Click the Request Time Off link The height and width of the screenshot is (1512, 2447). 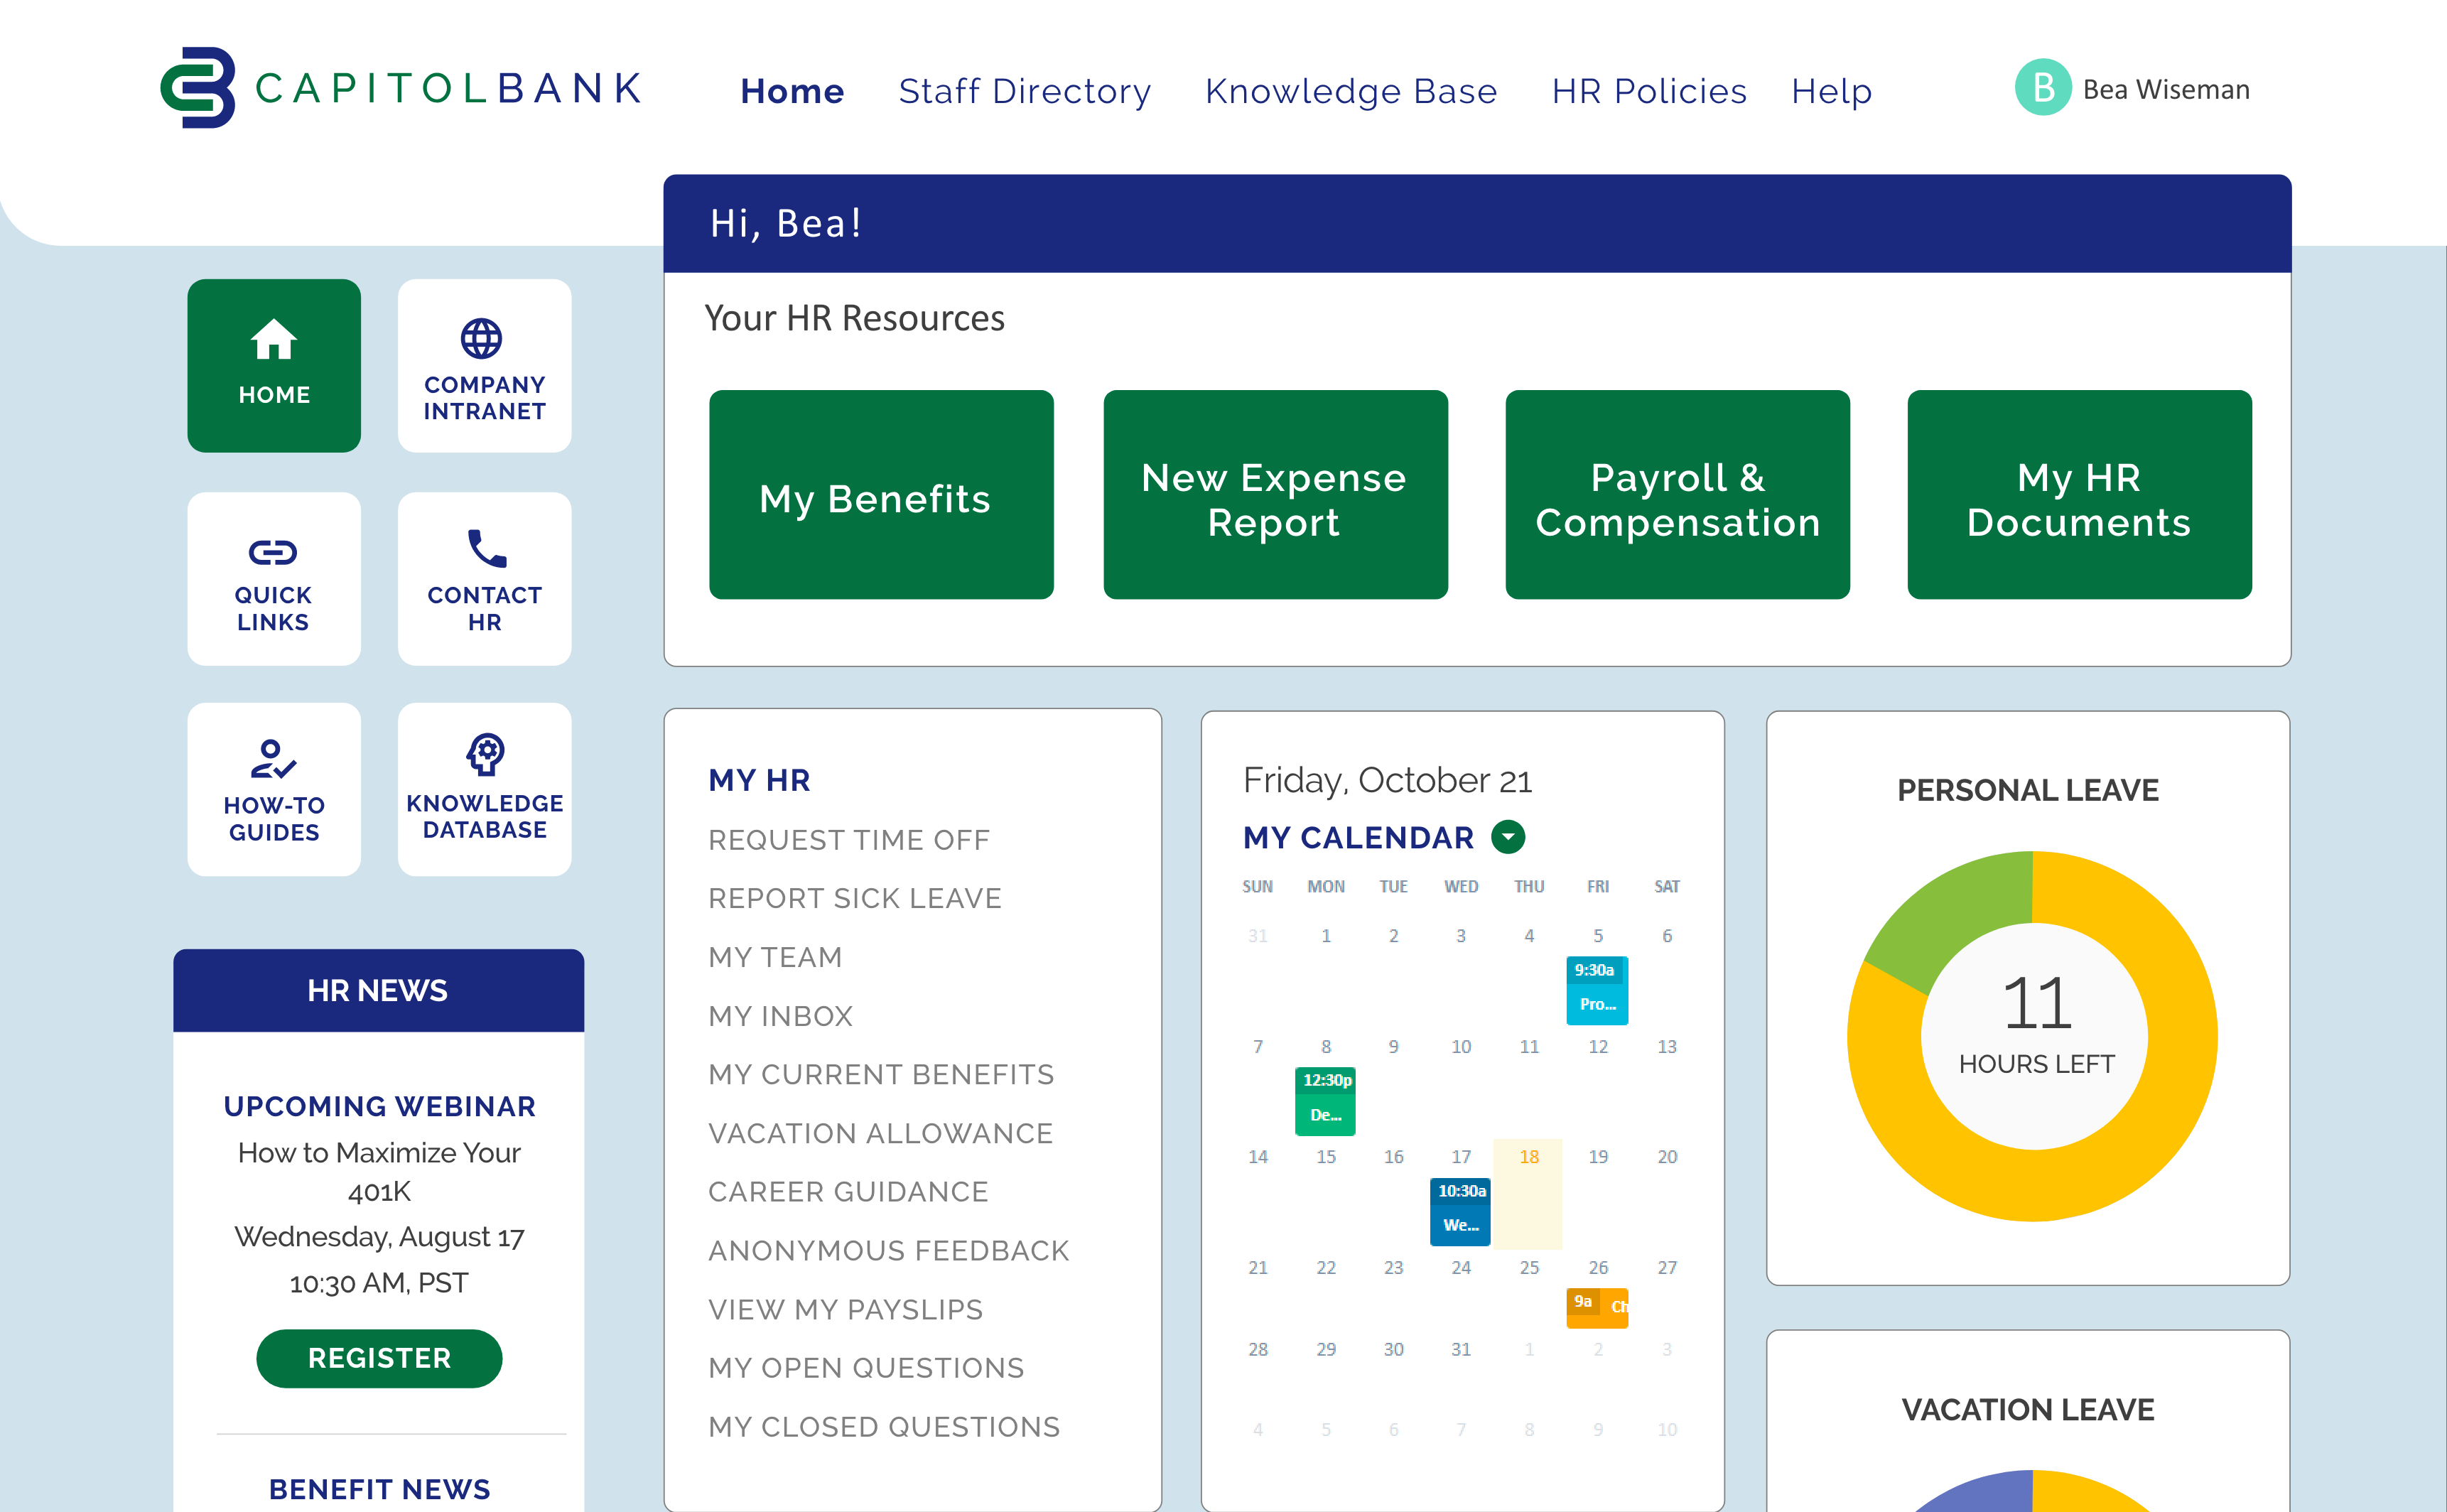[x=848, y=840]
